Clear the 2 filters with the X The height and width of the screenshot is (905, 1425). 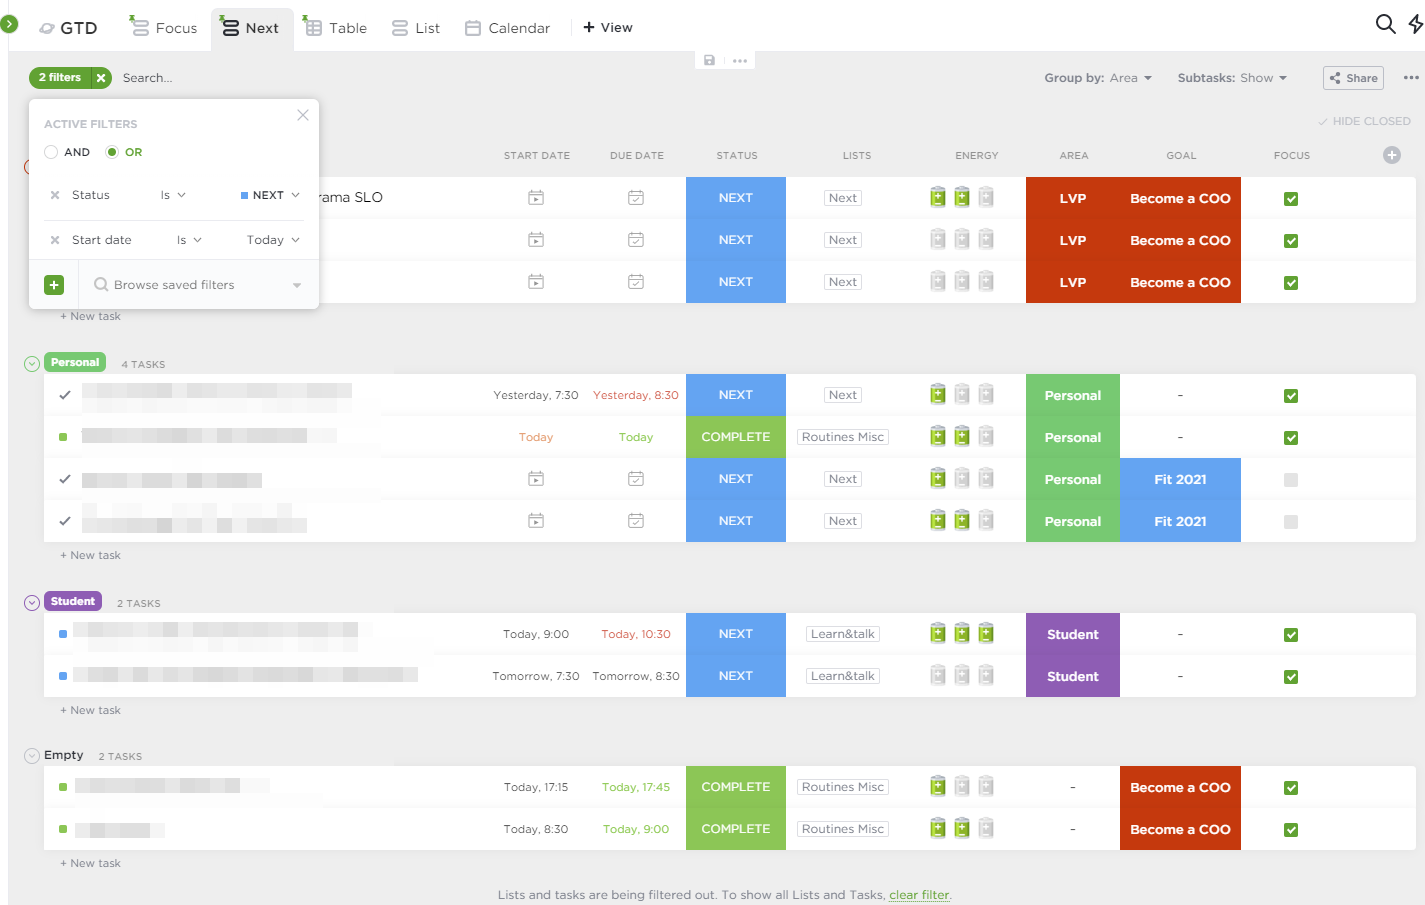[x=101, y=78]
